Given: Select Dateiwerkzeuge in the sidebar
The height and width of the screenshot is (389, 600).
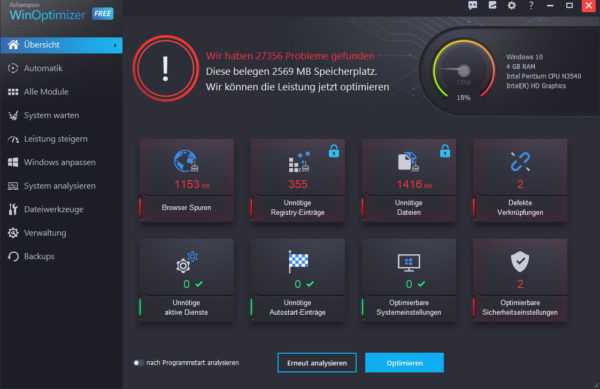Looking at the screenshot, I should pos(61,209).
